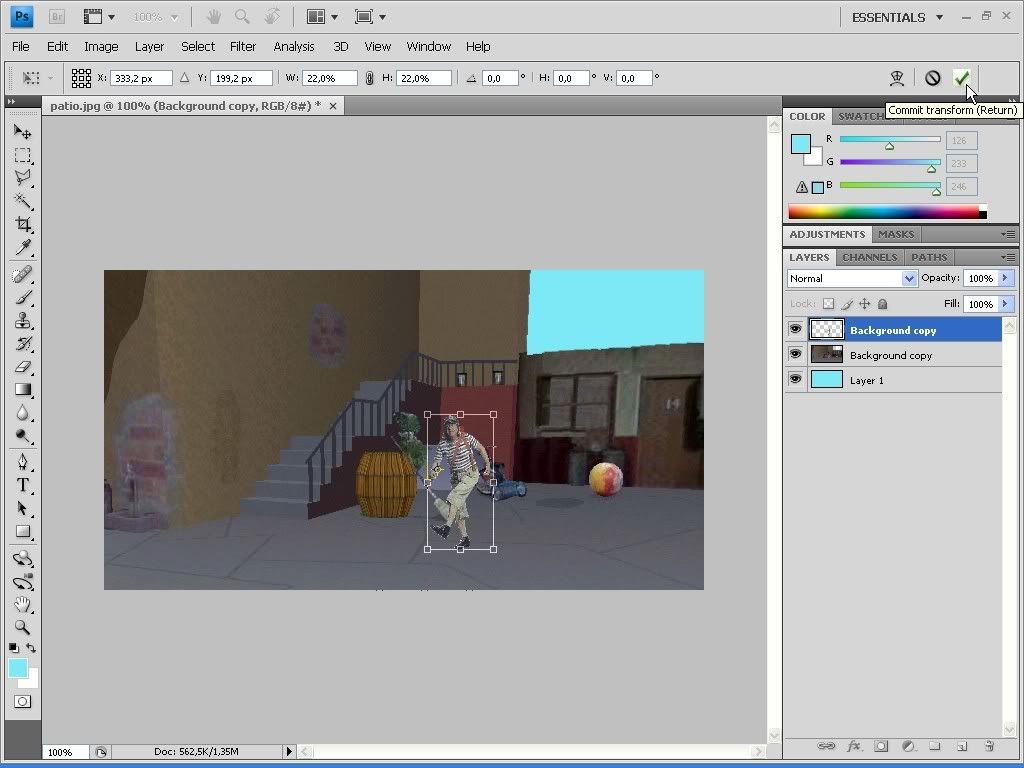
Task: Select the Blur tool
Action: [22, 413]
